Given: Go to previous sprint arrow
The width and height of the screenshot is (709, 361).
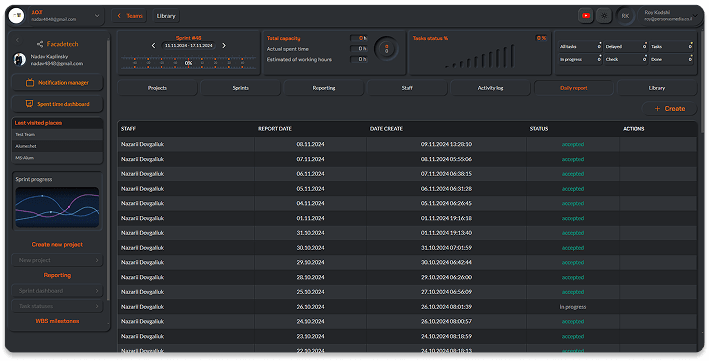Looking at the screenshot, I should coord(153,45).
